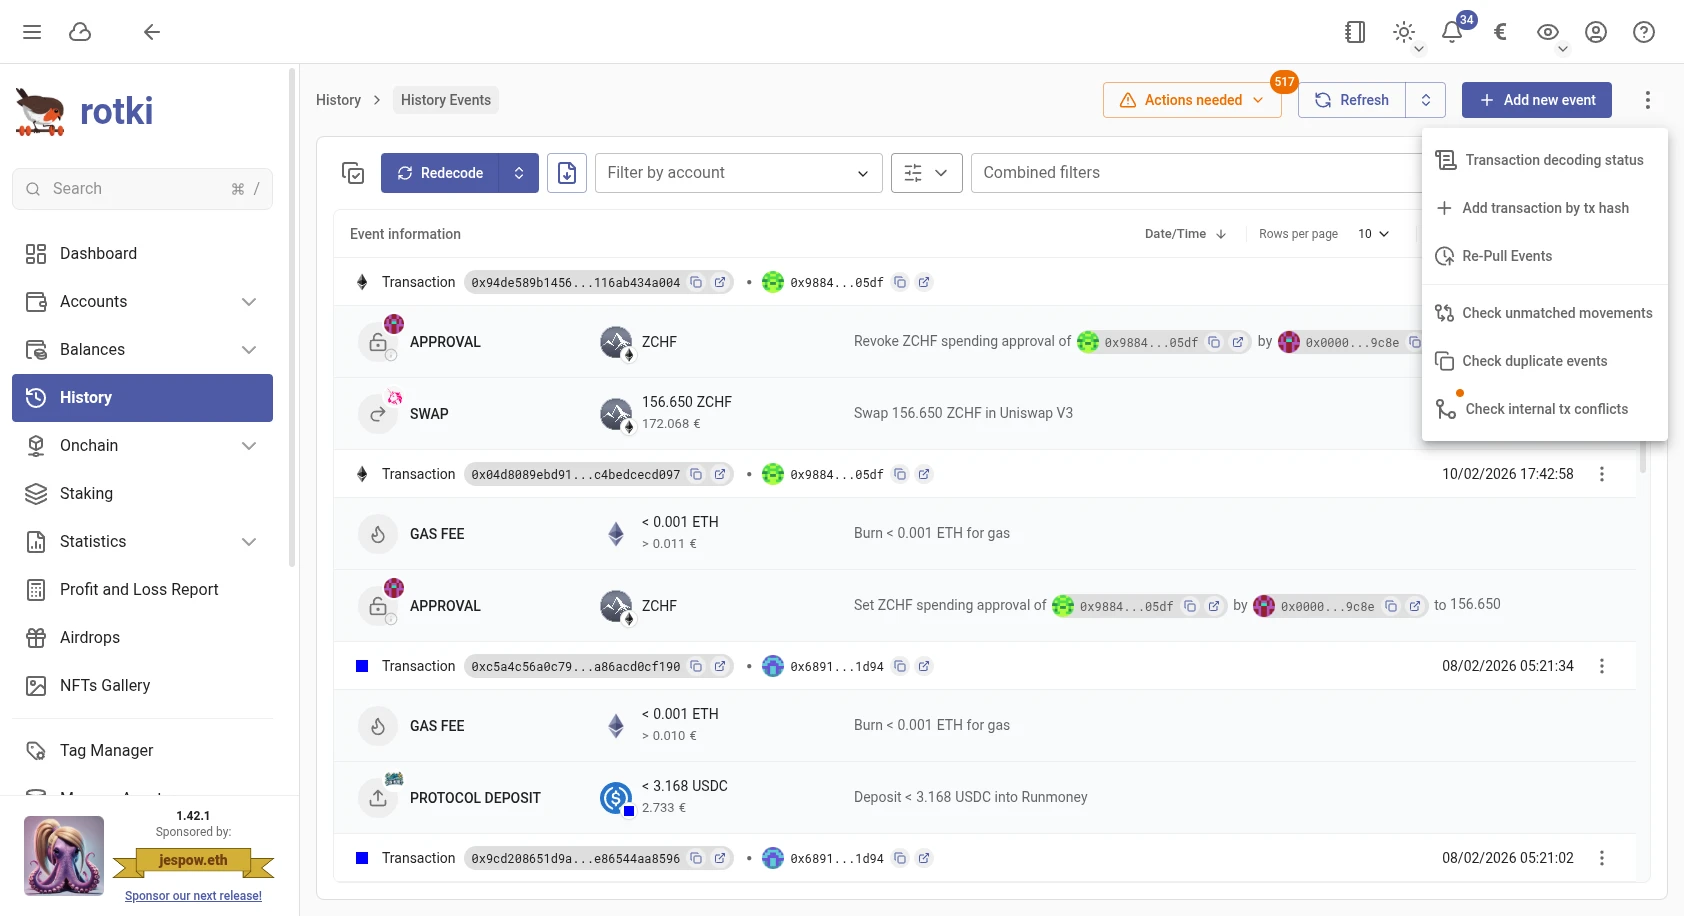Open the Sponsor our next release link
Screen dimensions: 1684x916
tap(193, 895)
